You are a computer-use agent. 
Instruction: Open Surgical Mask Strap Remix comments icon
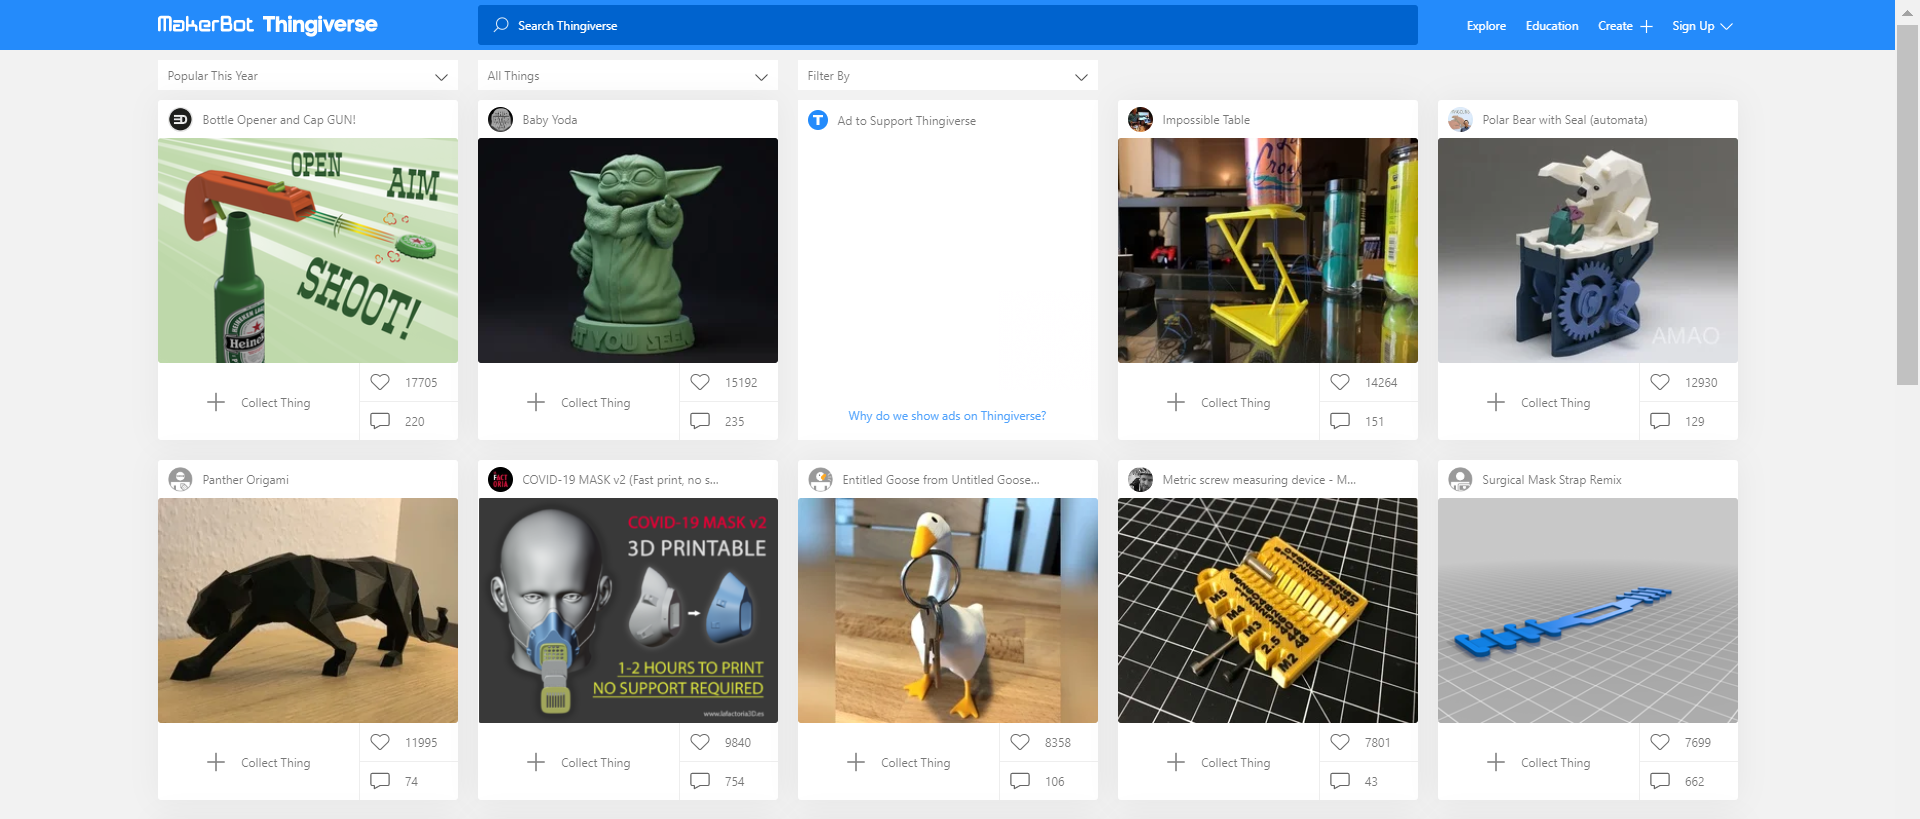click(1660, 781)
